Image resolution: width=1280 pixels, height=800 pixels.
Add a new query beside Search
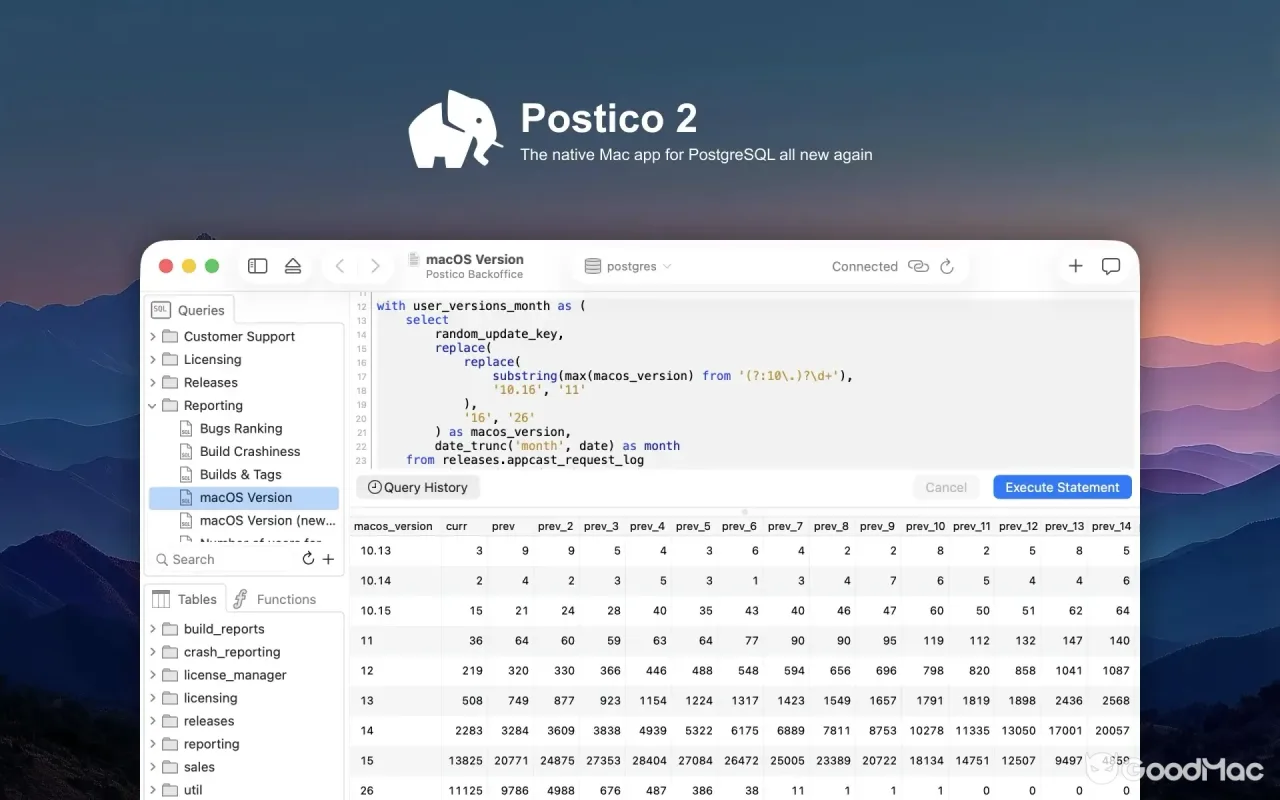(x=328, y=559)
